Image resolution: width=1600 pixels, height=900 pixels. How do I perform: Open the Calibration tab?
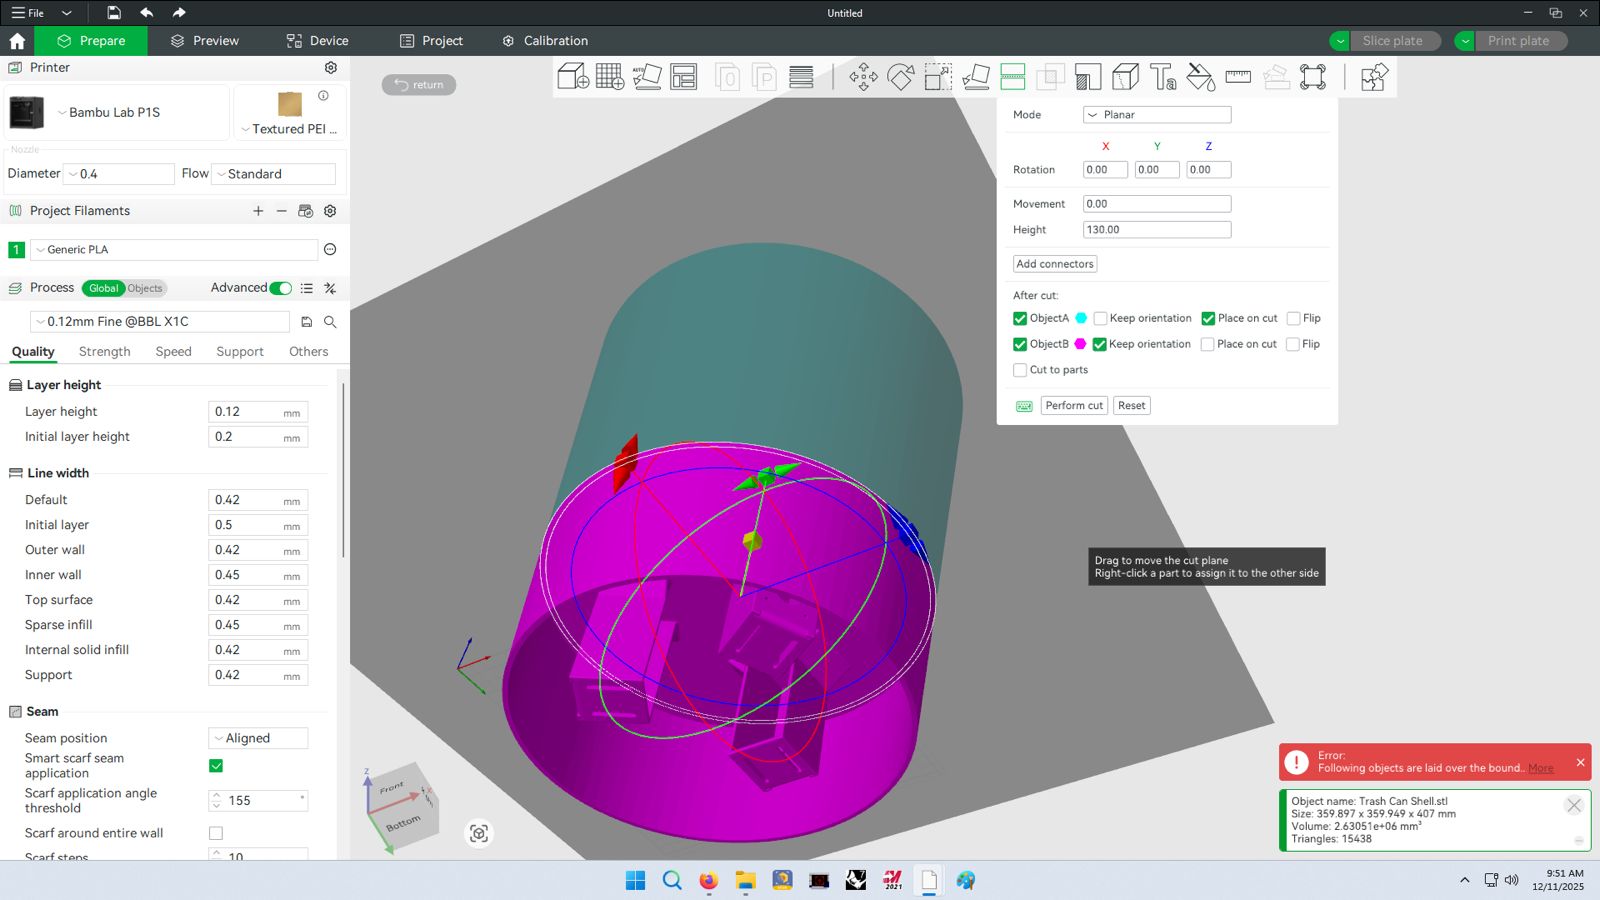coord(545,41)
